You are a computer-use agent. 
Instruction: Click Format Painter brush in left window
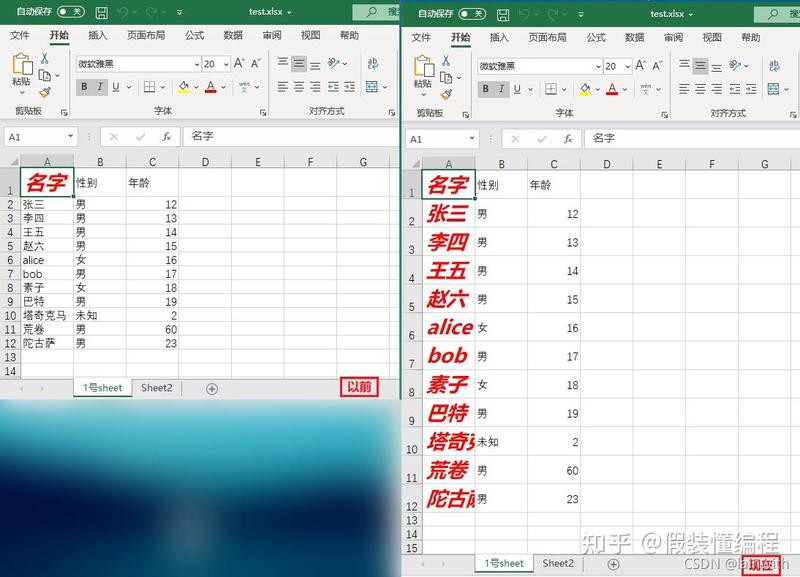[45, 92]
